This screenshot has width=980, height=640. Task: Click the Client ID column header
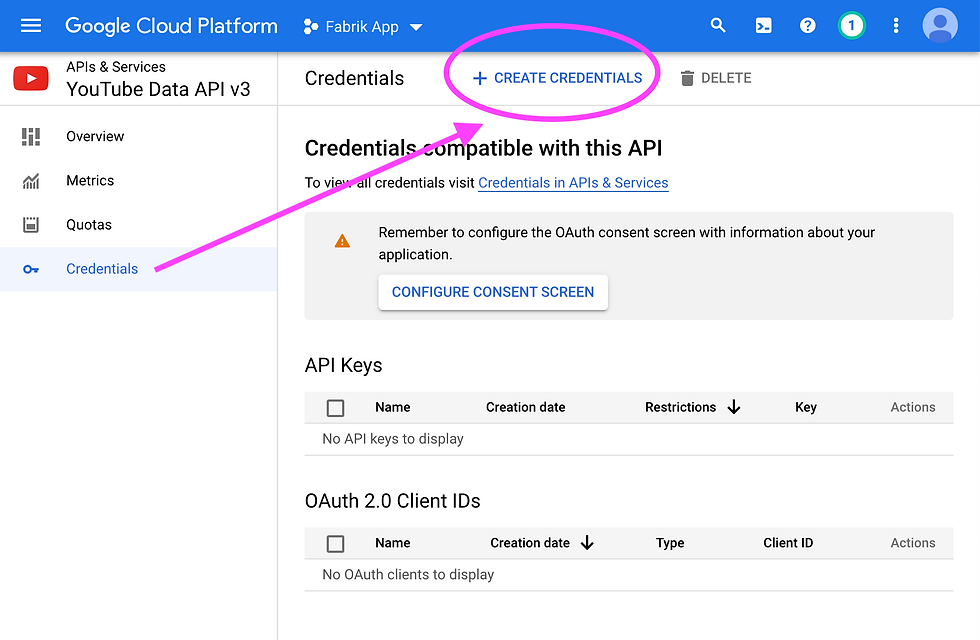pyautogui.click(x=788, y=543)
